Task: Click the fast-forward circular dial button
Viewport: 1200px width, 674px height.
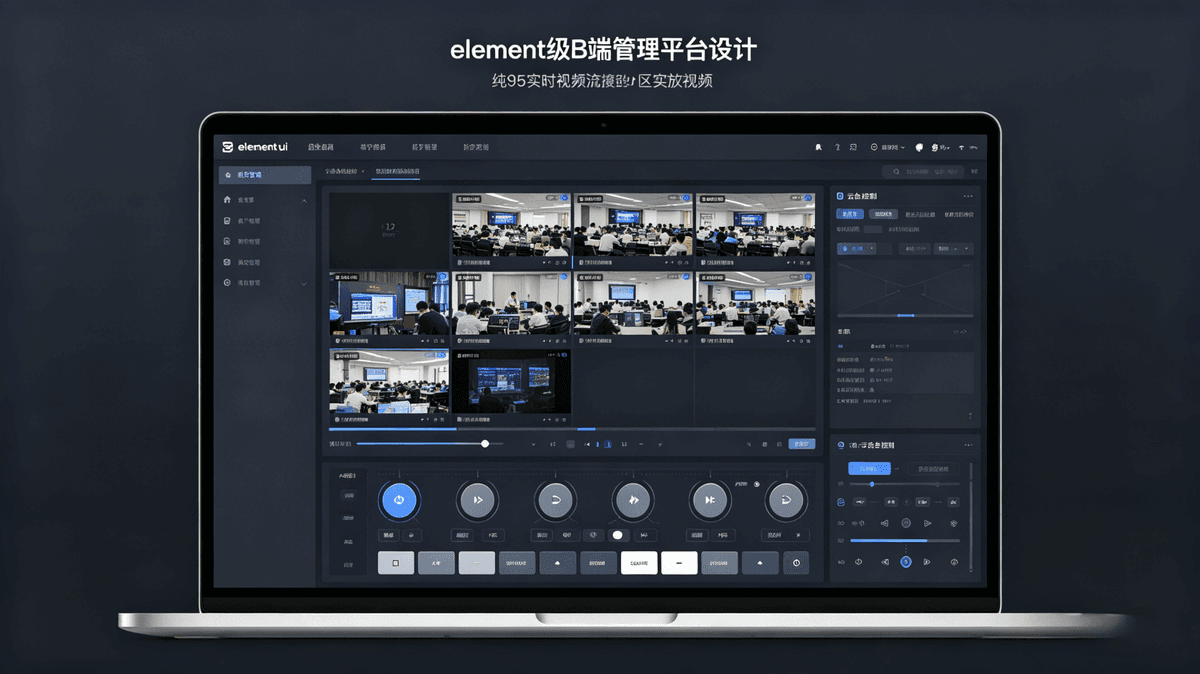Action: [x=632, y=499]
